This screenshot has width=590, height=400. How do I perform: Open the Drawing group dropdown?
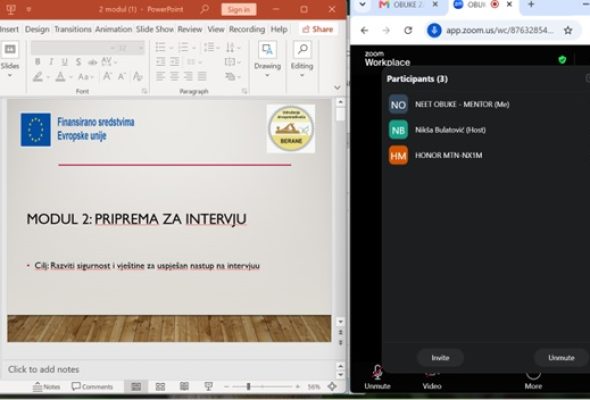pyautogui.click(x=267, y=59)
